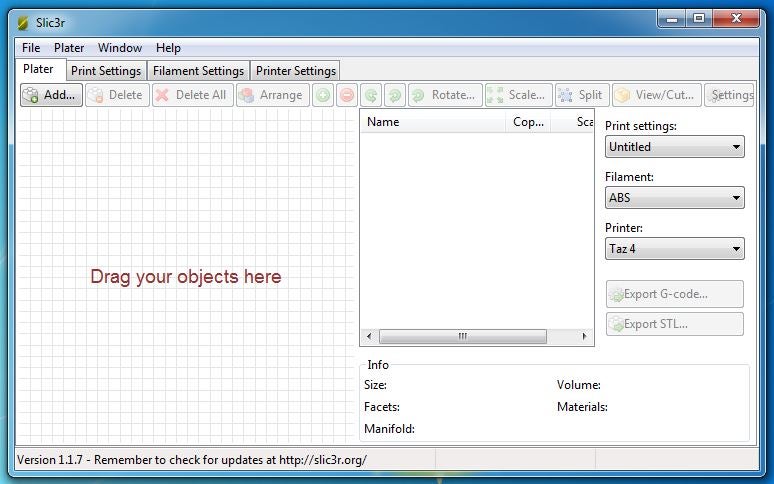Click the Split toolbar button
The image size is (774, 484).
click(x=582, y=95)
